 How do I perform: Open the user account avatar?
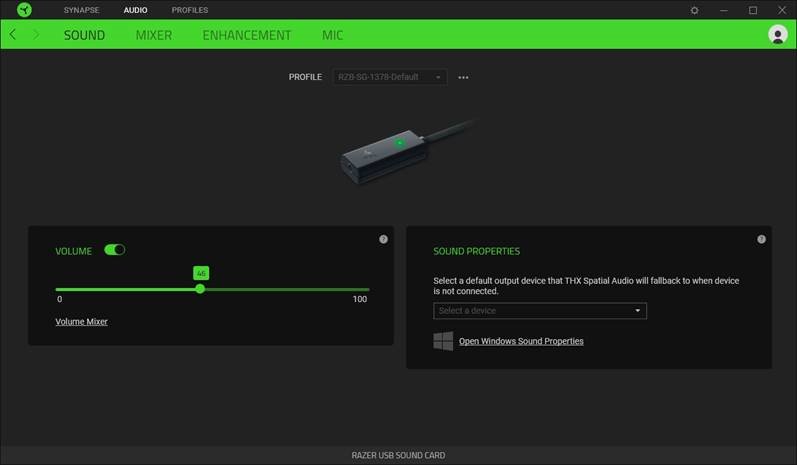coord(778,35)
